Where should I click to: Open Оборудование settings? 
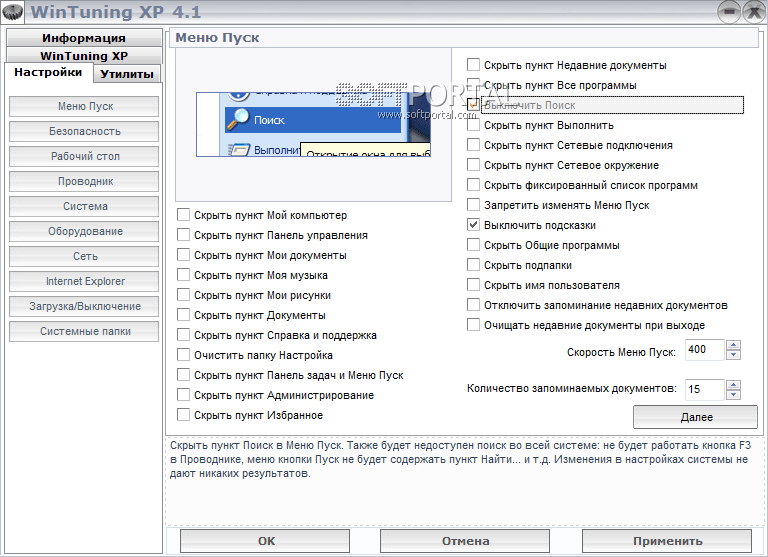click(x=84, y=231)
